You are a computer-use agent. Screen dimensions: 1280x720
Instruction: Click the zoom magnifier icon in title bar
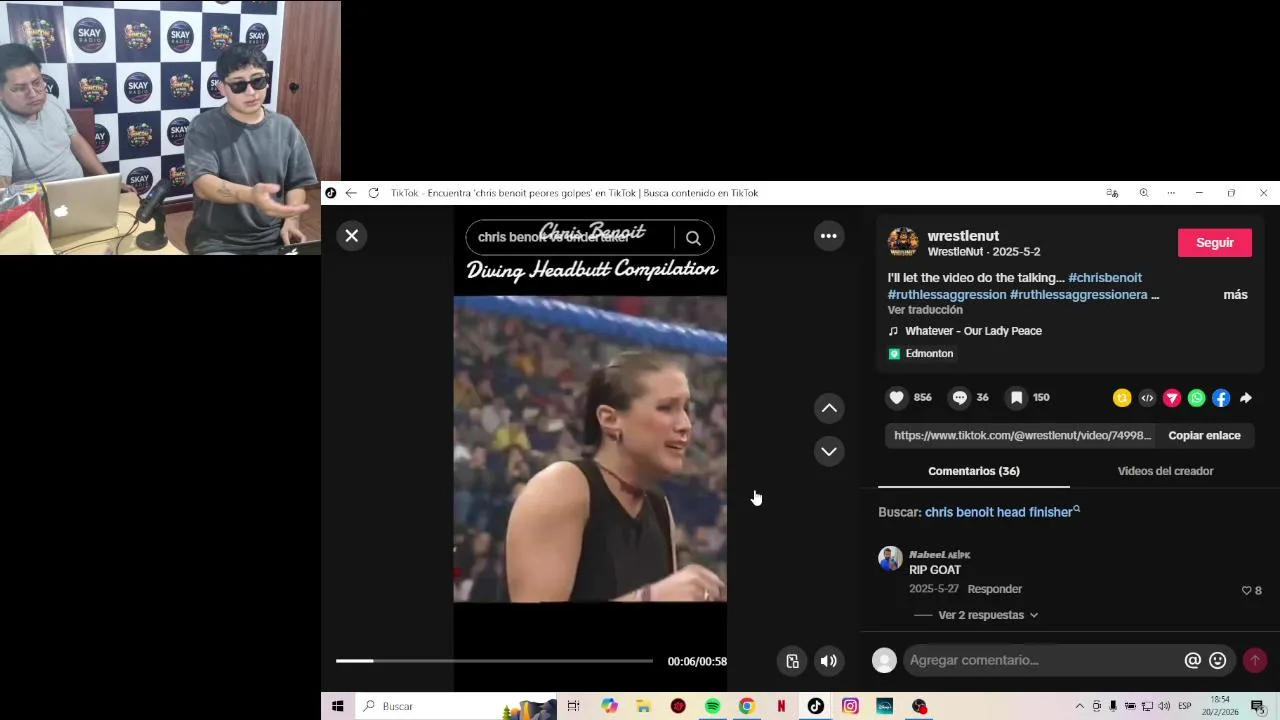click(x=1143, y=193)
